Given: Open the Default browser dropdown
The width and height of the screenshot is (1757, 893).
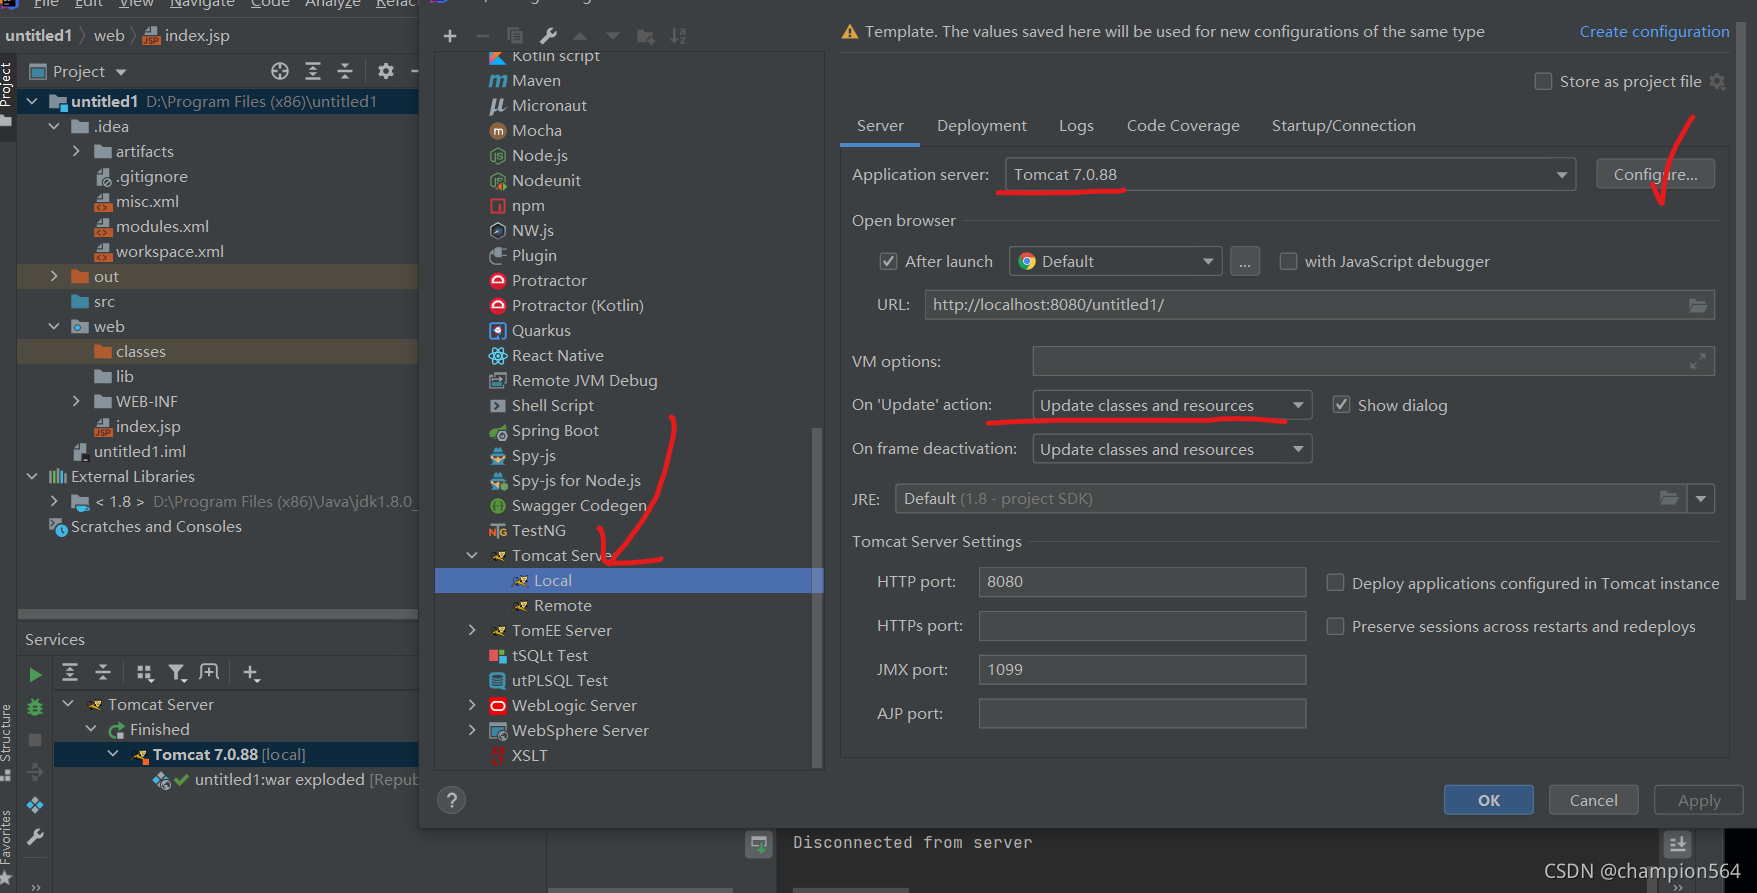Looking at the screenshot, I should tap(1115, 261).
